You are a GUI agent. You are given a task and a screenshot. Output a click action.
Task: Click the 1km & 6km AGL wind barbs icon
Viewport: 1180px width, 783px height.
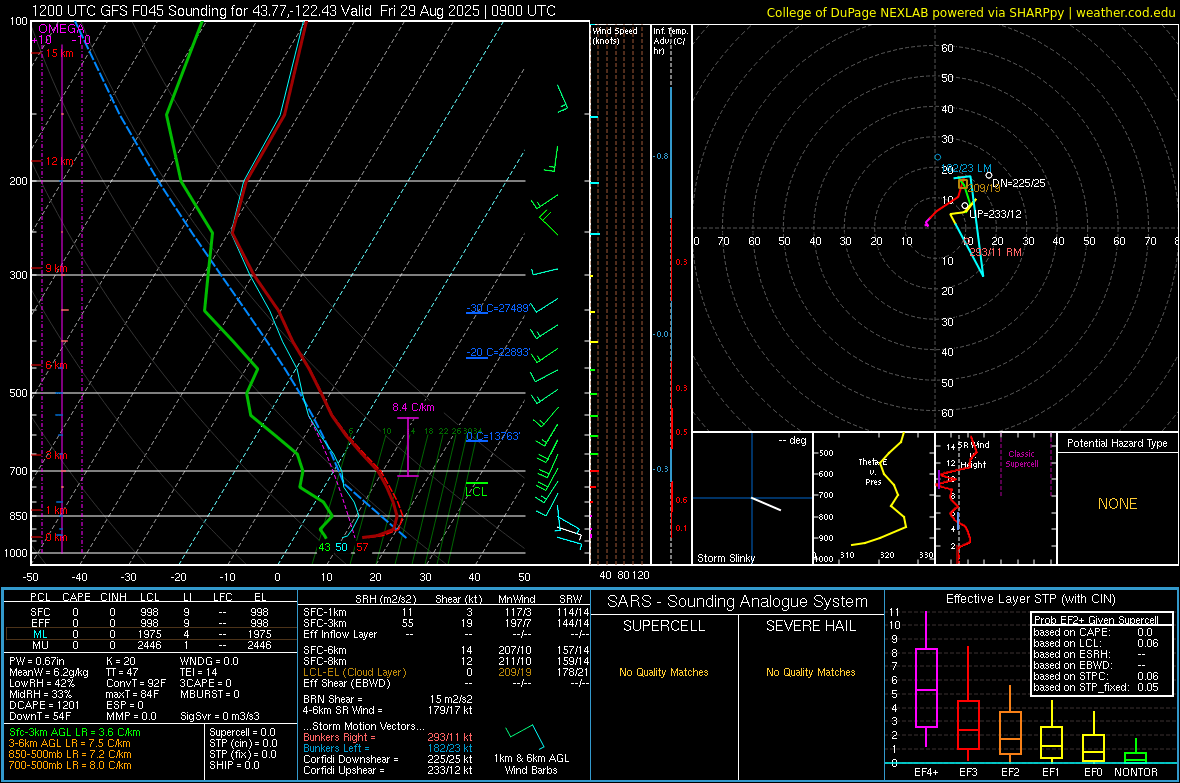[525, 734]
